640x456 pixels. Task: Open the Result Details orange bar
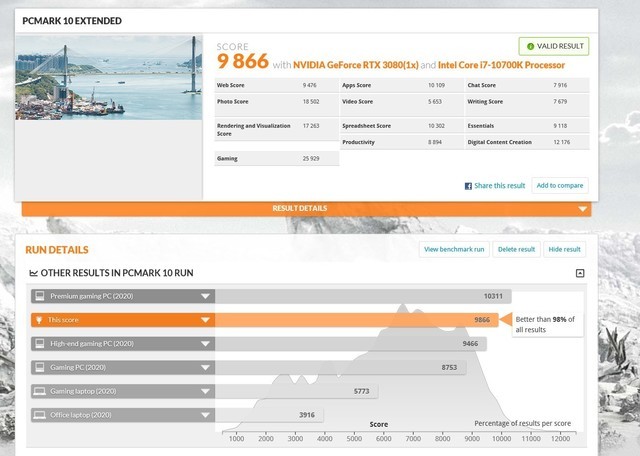(x=307, y=209)
